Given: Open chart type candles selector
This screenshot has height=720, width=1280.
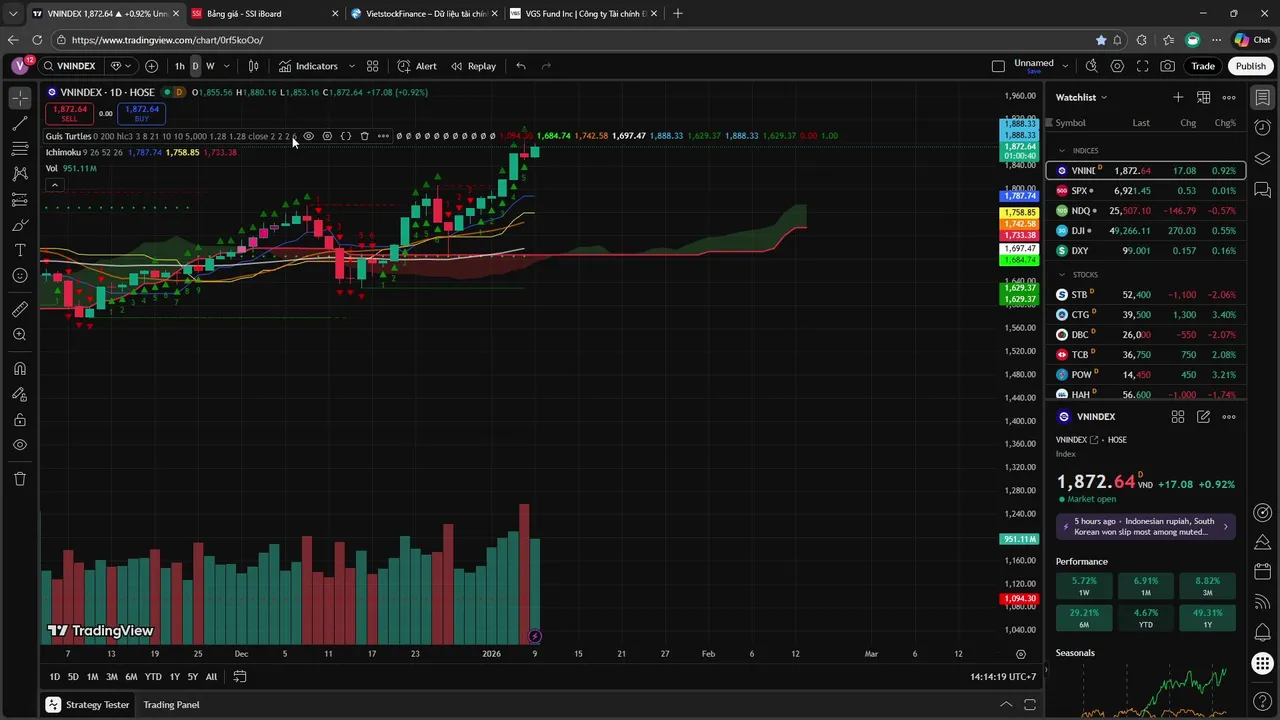Looking at the screenshot, I should 254,66.
